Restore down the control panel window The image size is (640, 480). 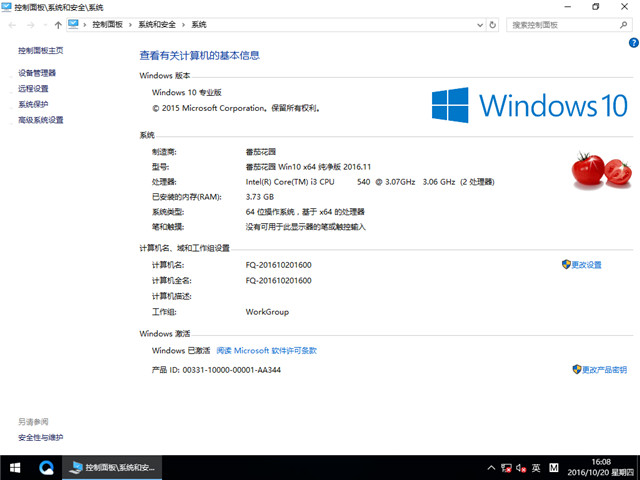(x=596, y=7)
